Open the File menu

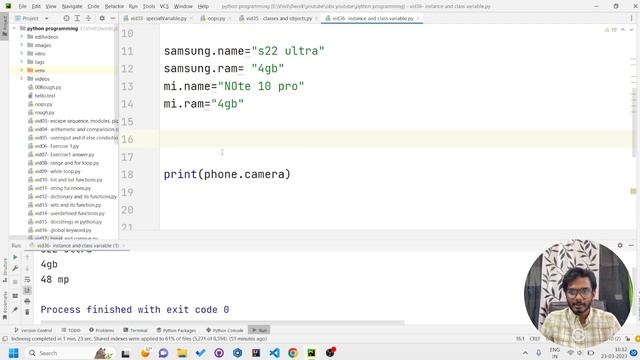coord(22,7)
